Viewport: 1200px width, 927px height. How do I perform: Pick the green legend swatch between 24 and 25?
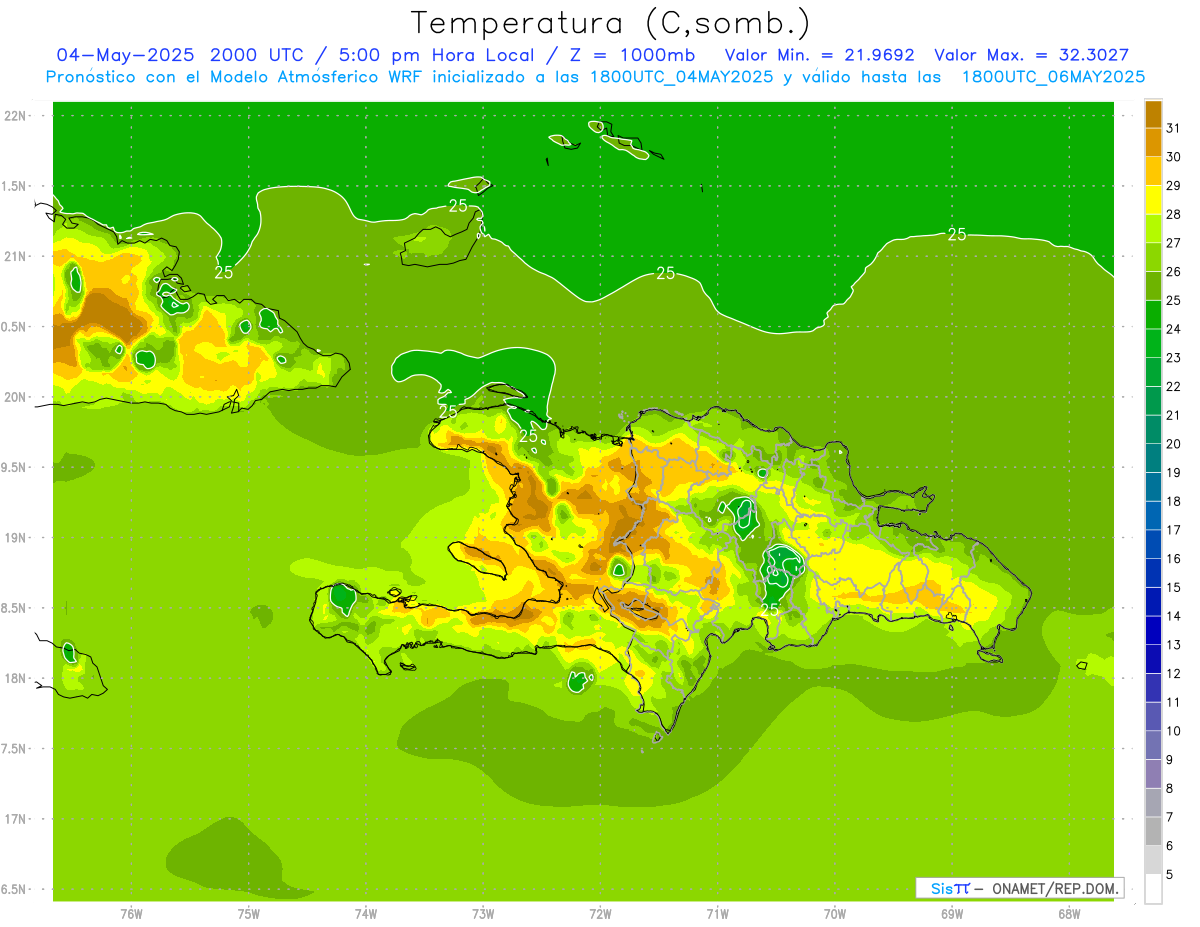pos(1153,314)
